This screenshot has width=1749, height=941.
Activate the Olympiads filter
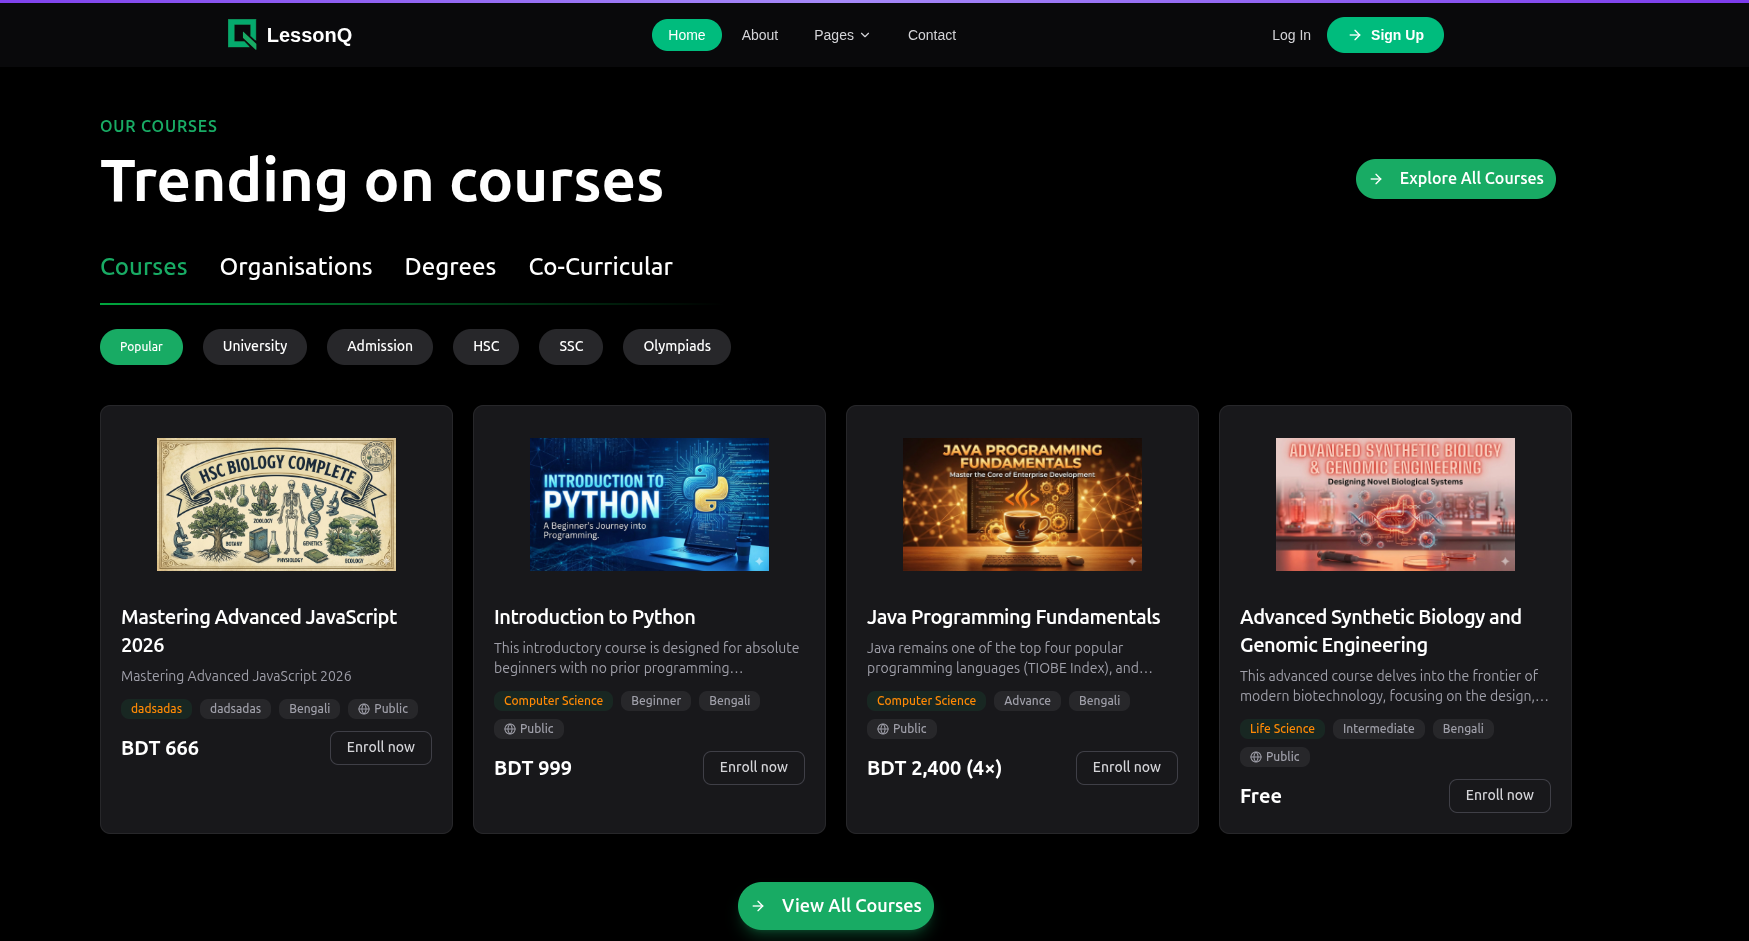coord(677,346)
